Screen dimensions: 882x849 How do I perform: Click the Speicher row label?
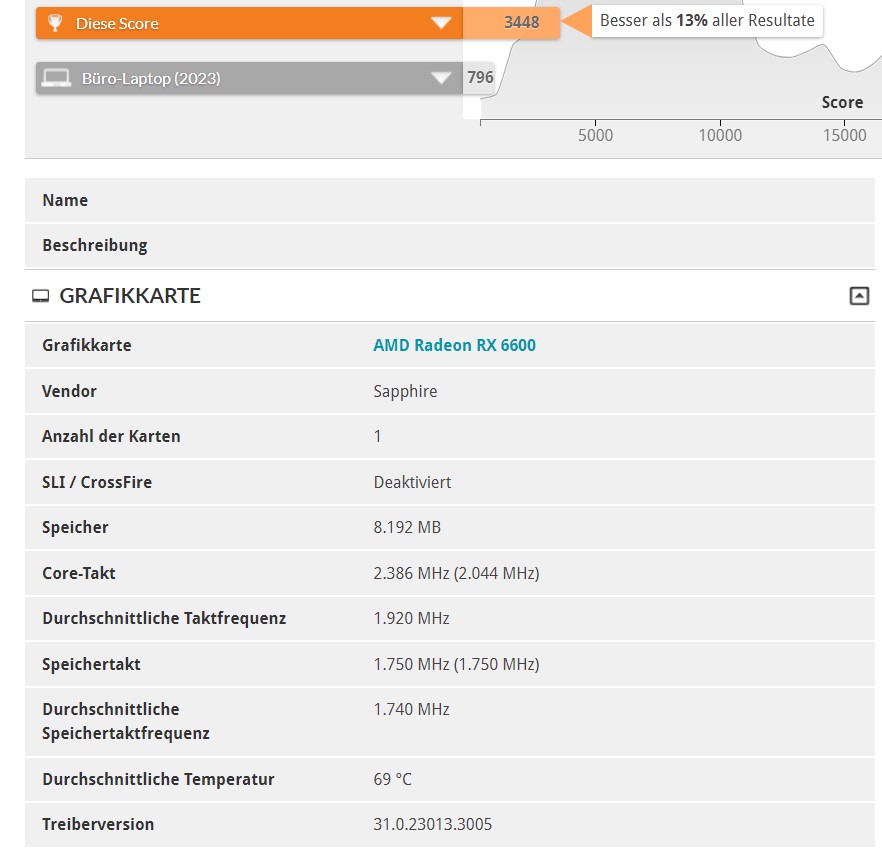[x=75, y=527]
